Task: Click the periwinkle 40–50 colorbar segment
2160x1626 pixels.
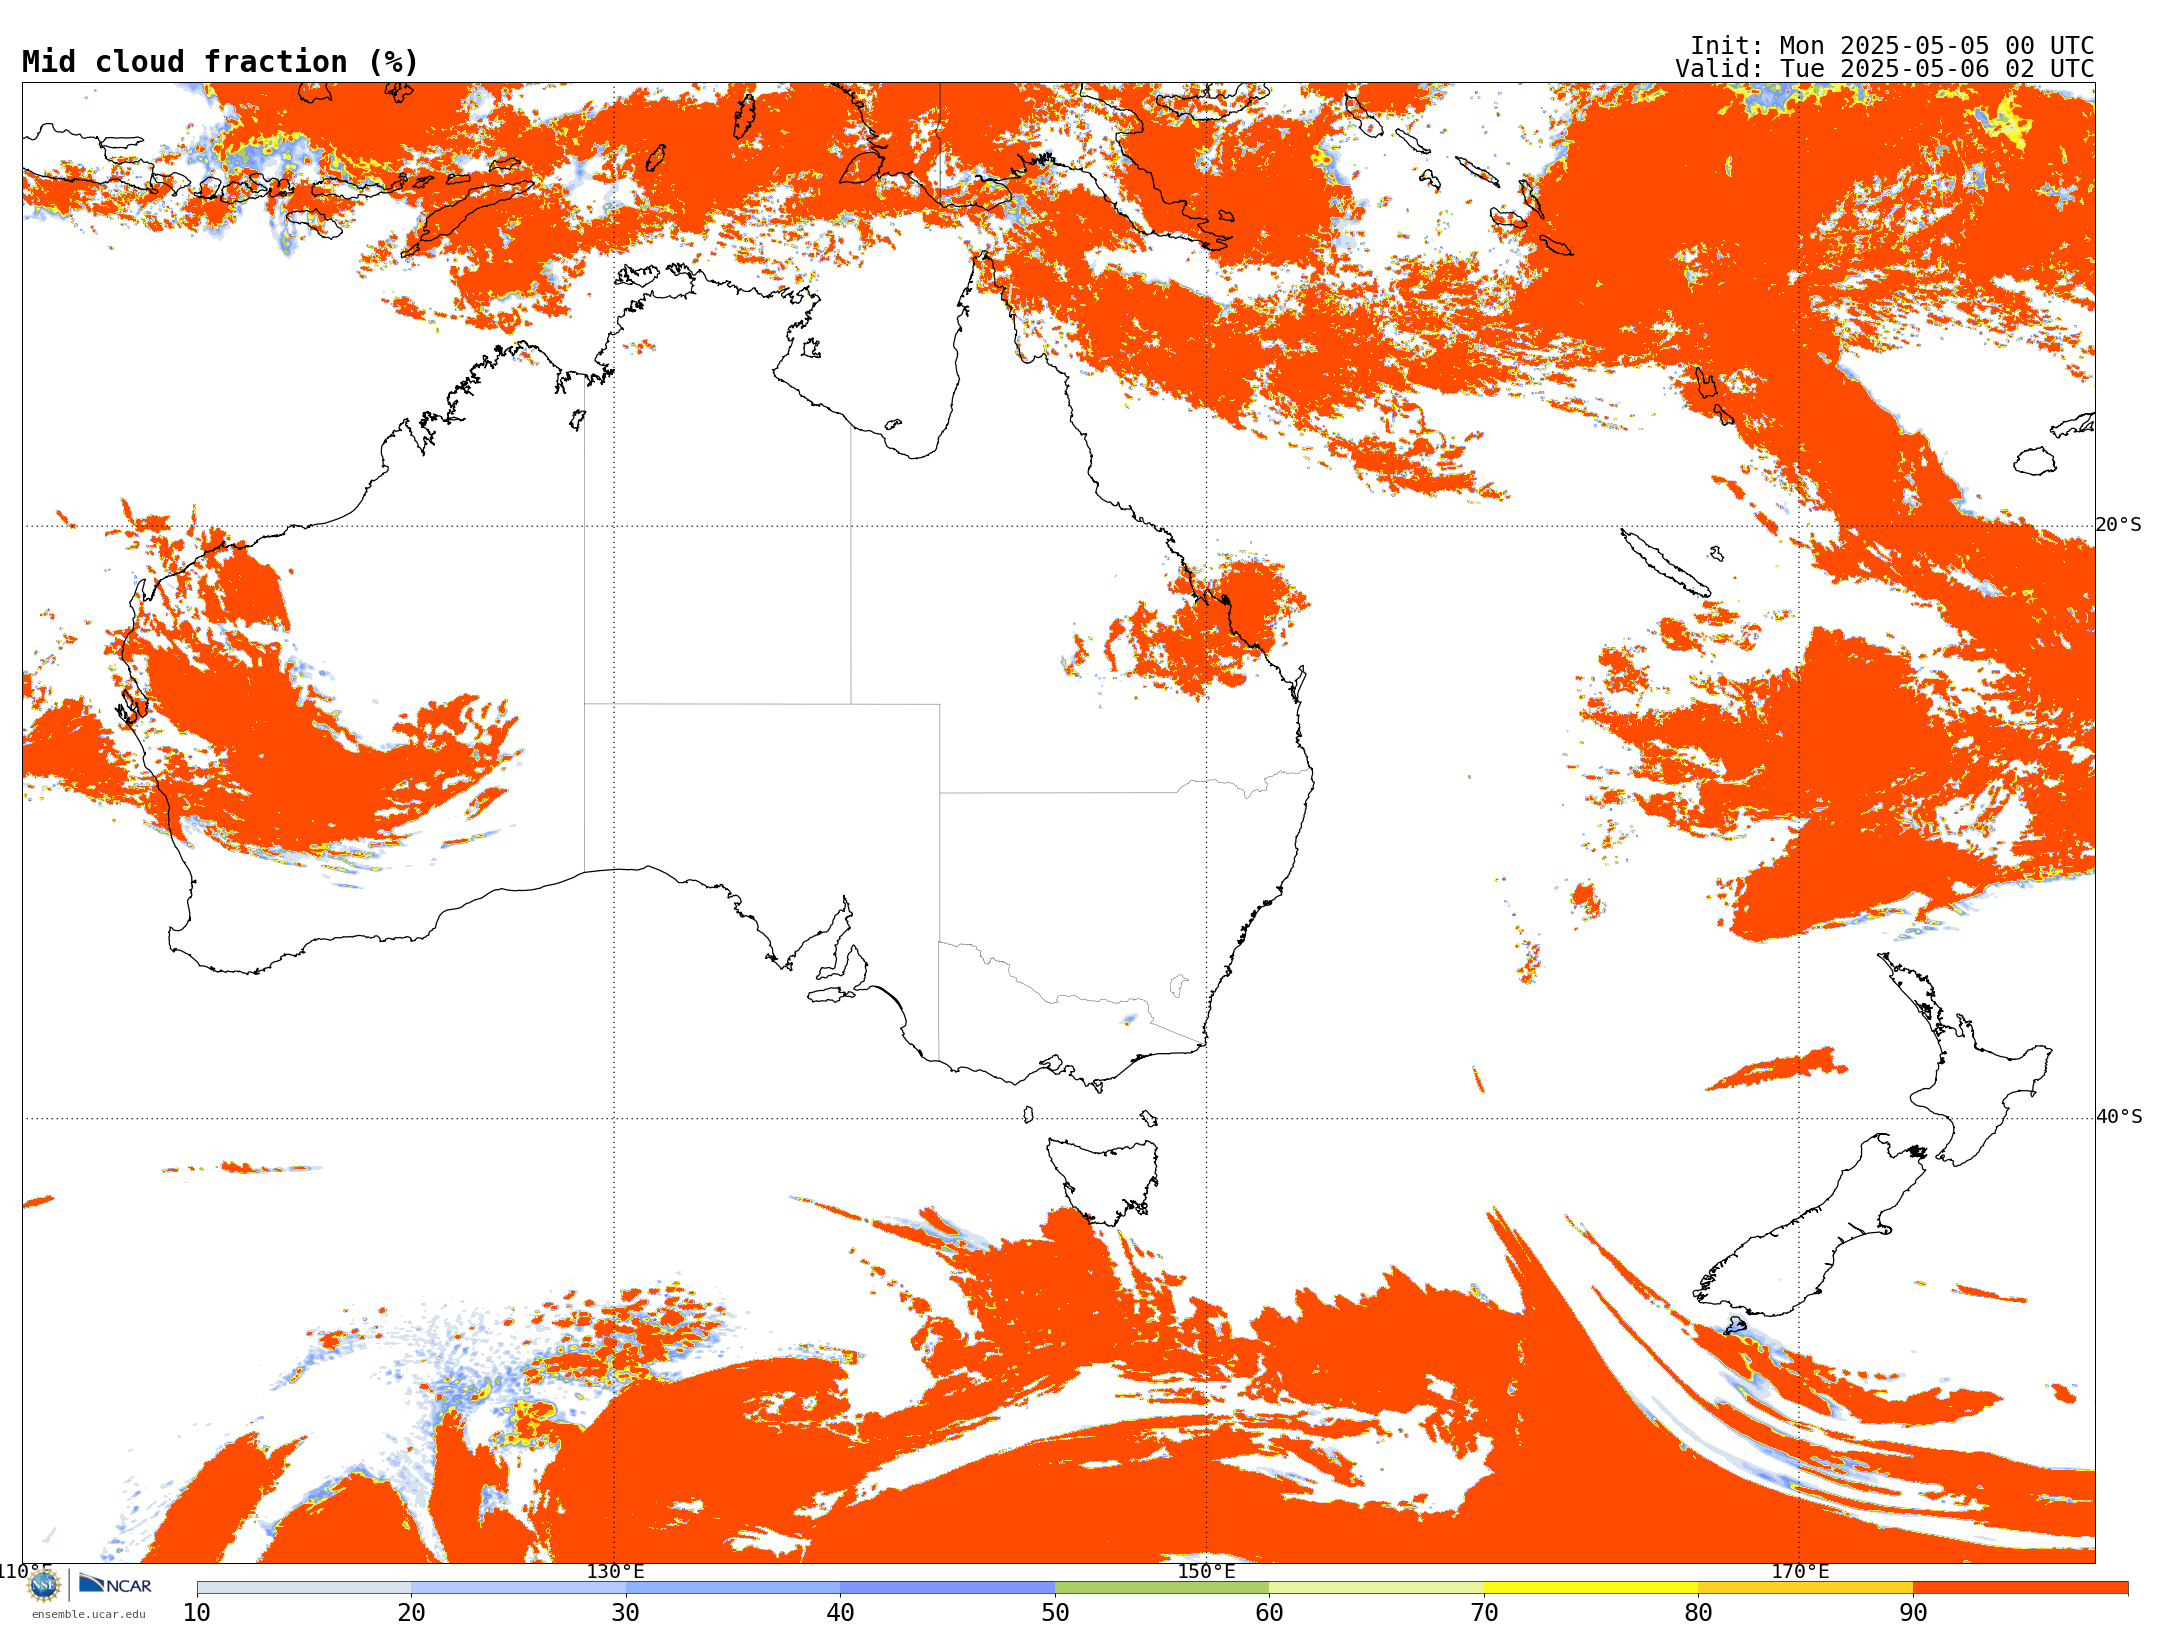Action: 947,1588
